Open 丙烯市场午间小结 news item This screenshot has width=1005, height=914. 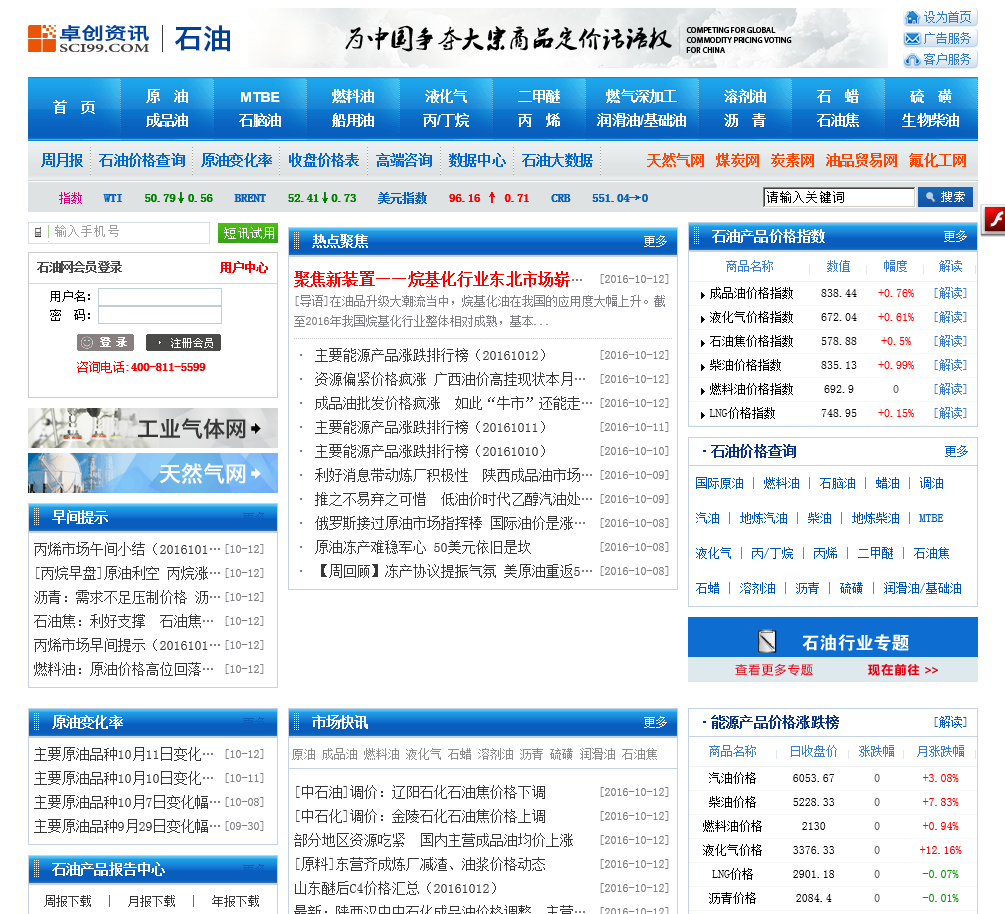pyautogui.click(x=127, y=549)
